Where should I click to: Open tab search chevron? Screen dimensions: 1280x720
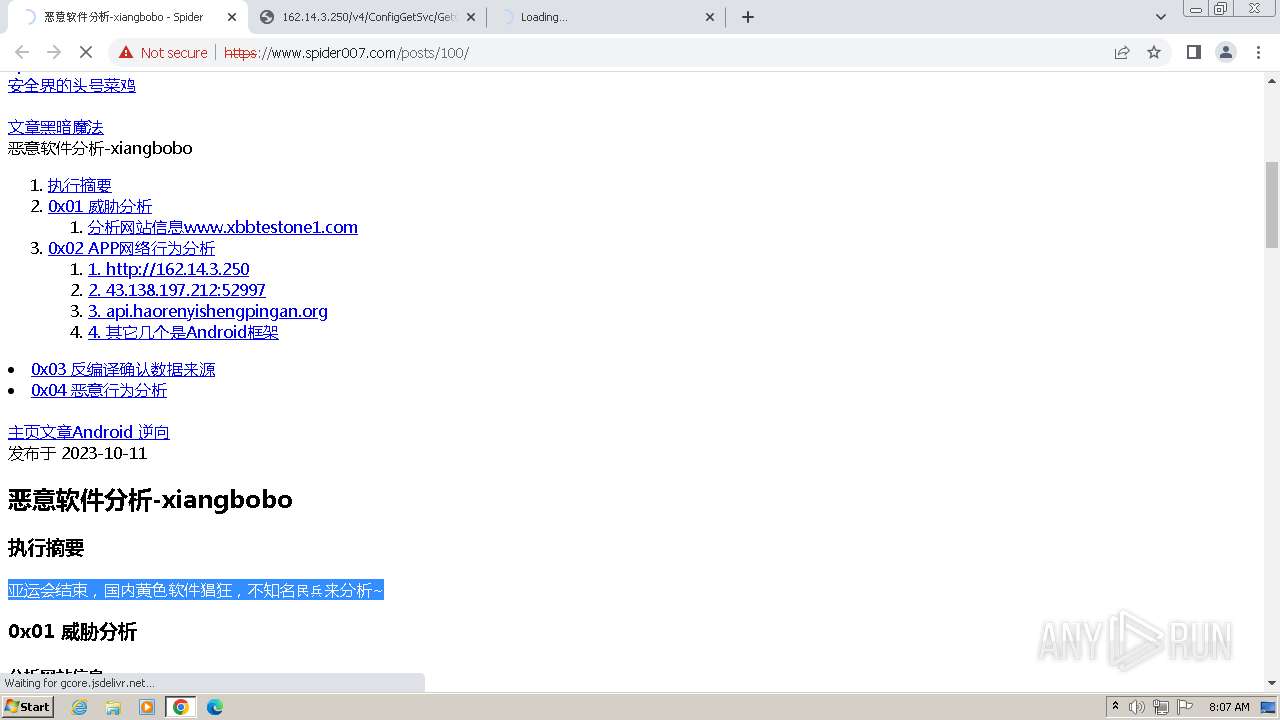click(x=1160, y=17)
